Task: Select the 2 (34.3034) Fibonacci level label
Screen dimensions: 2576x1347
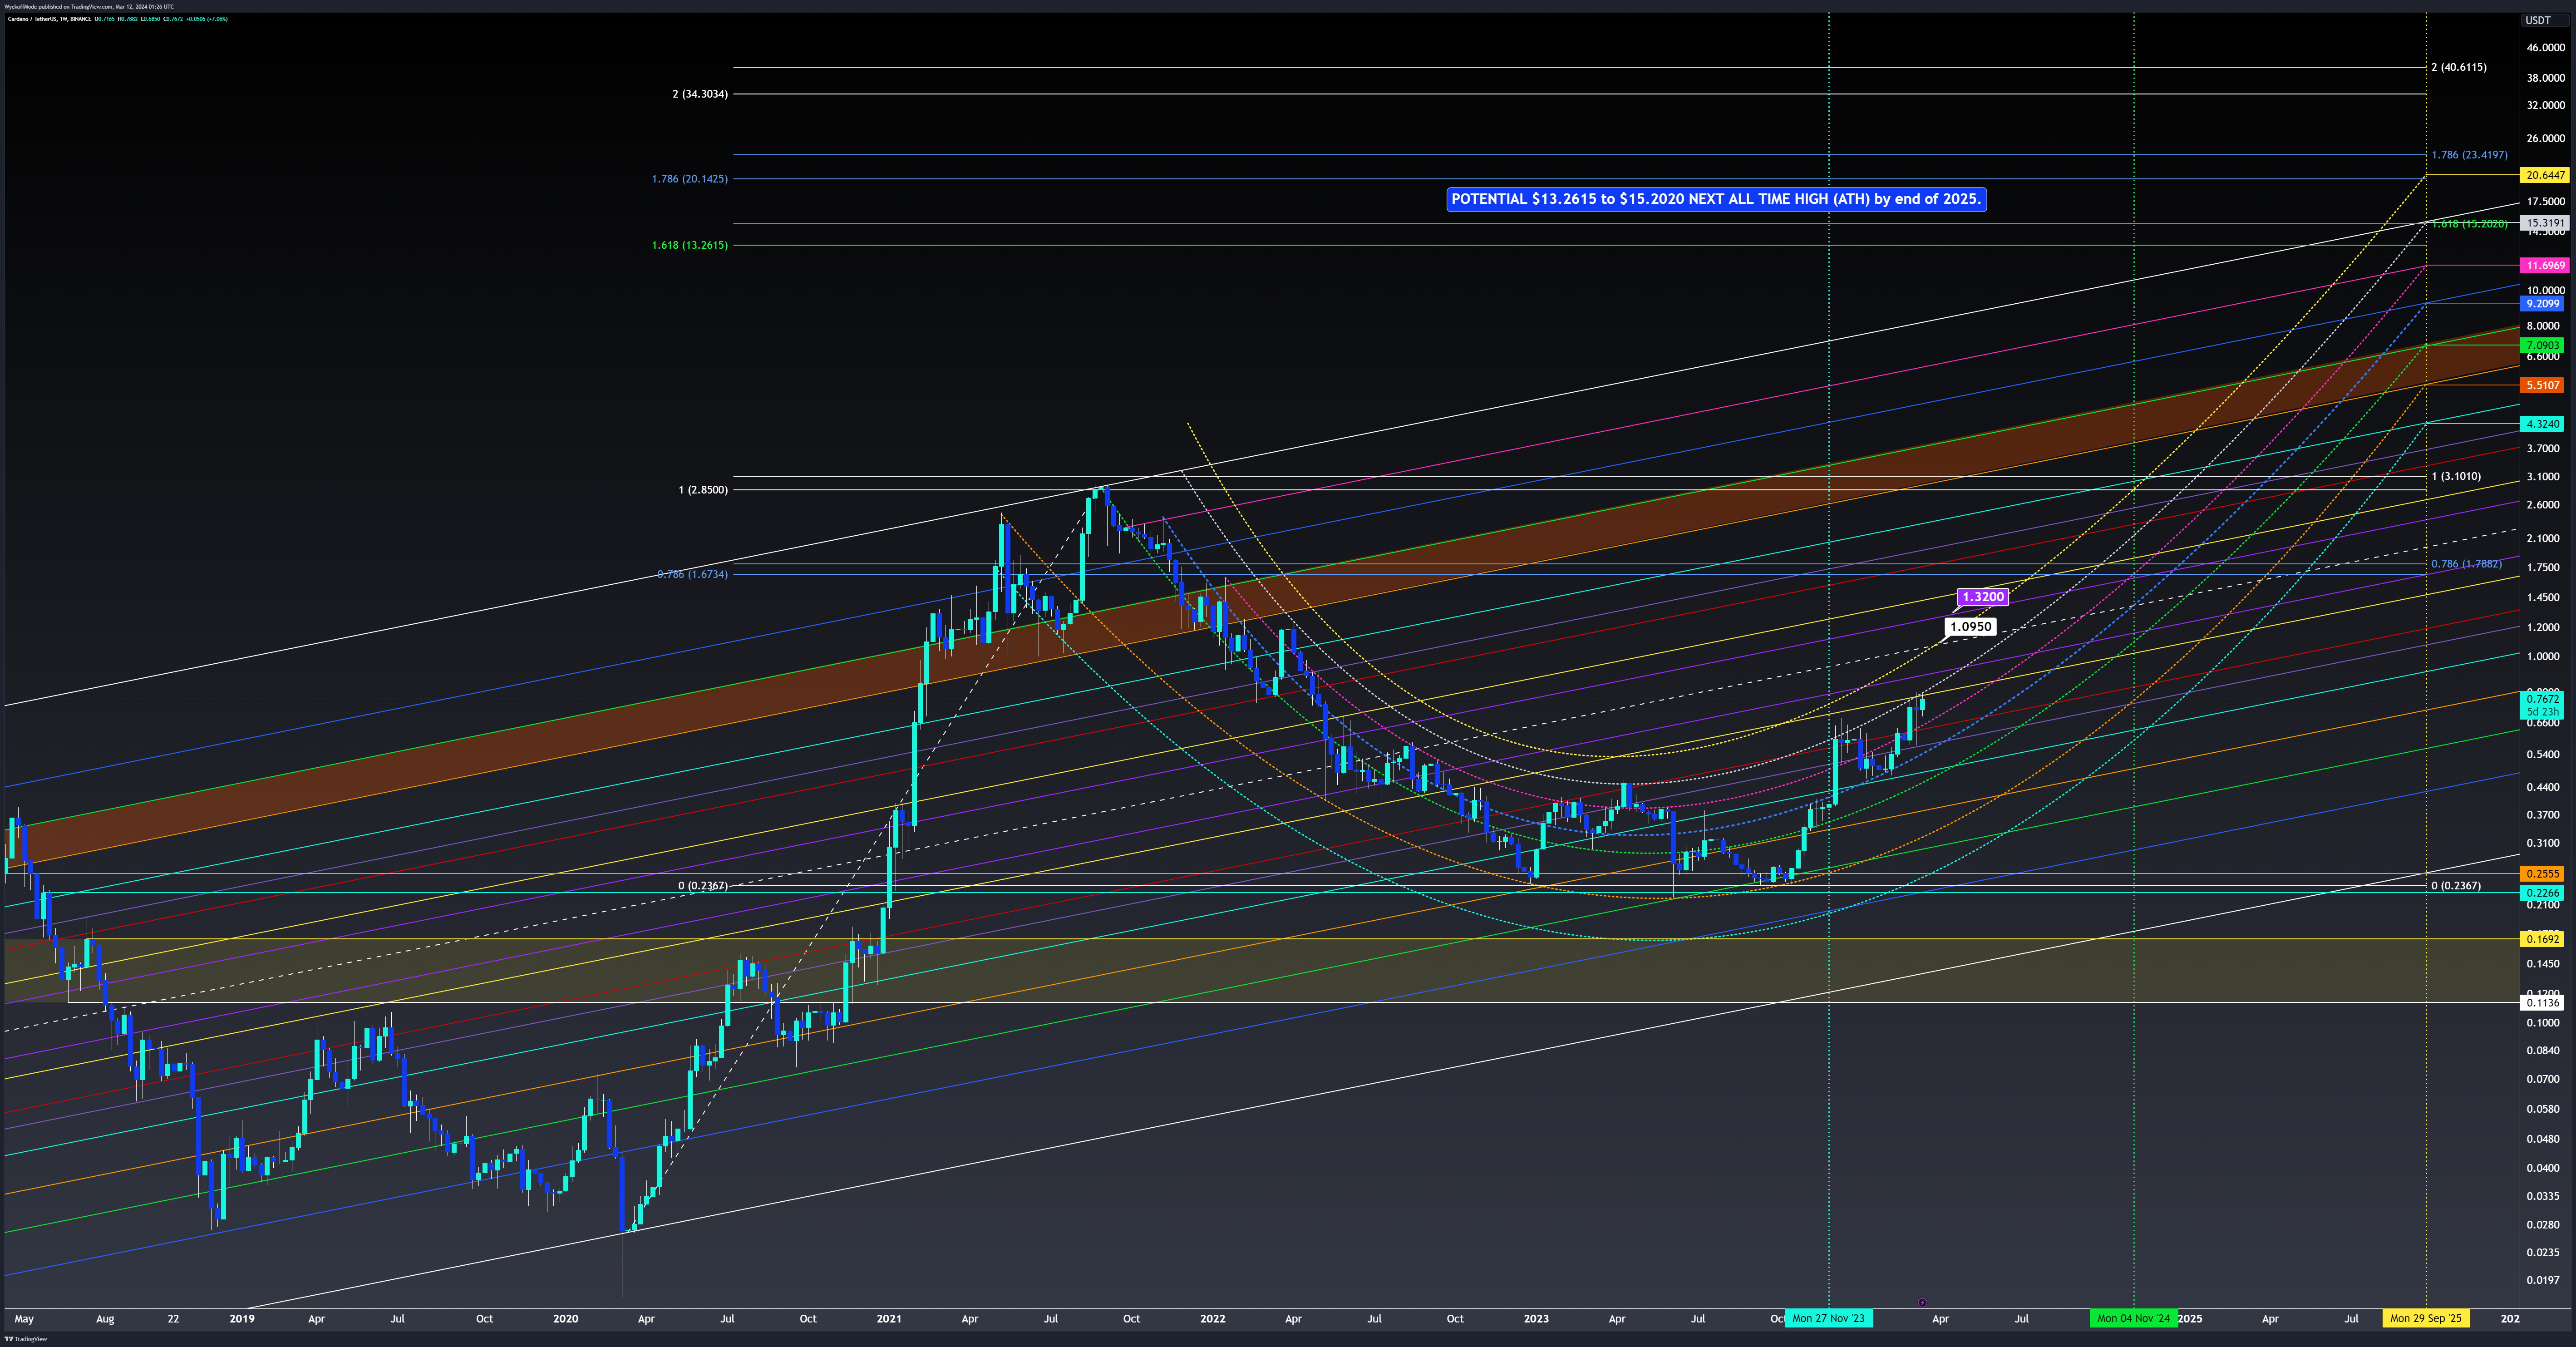Action: 700,94
